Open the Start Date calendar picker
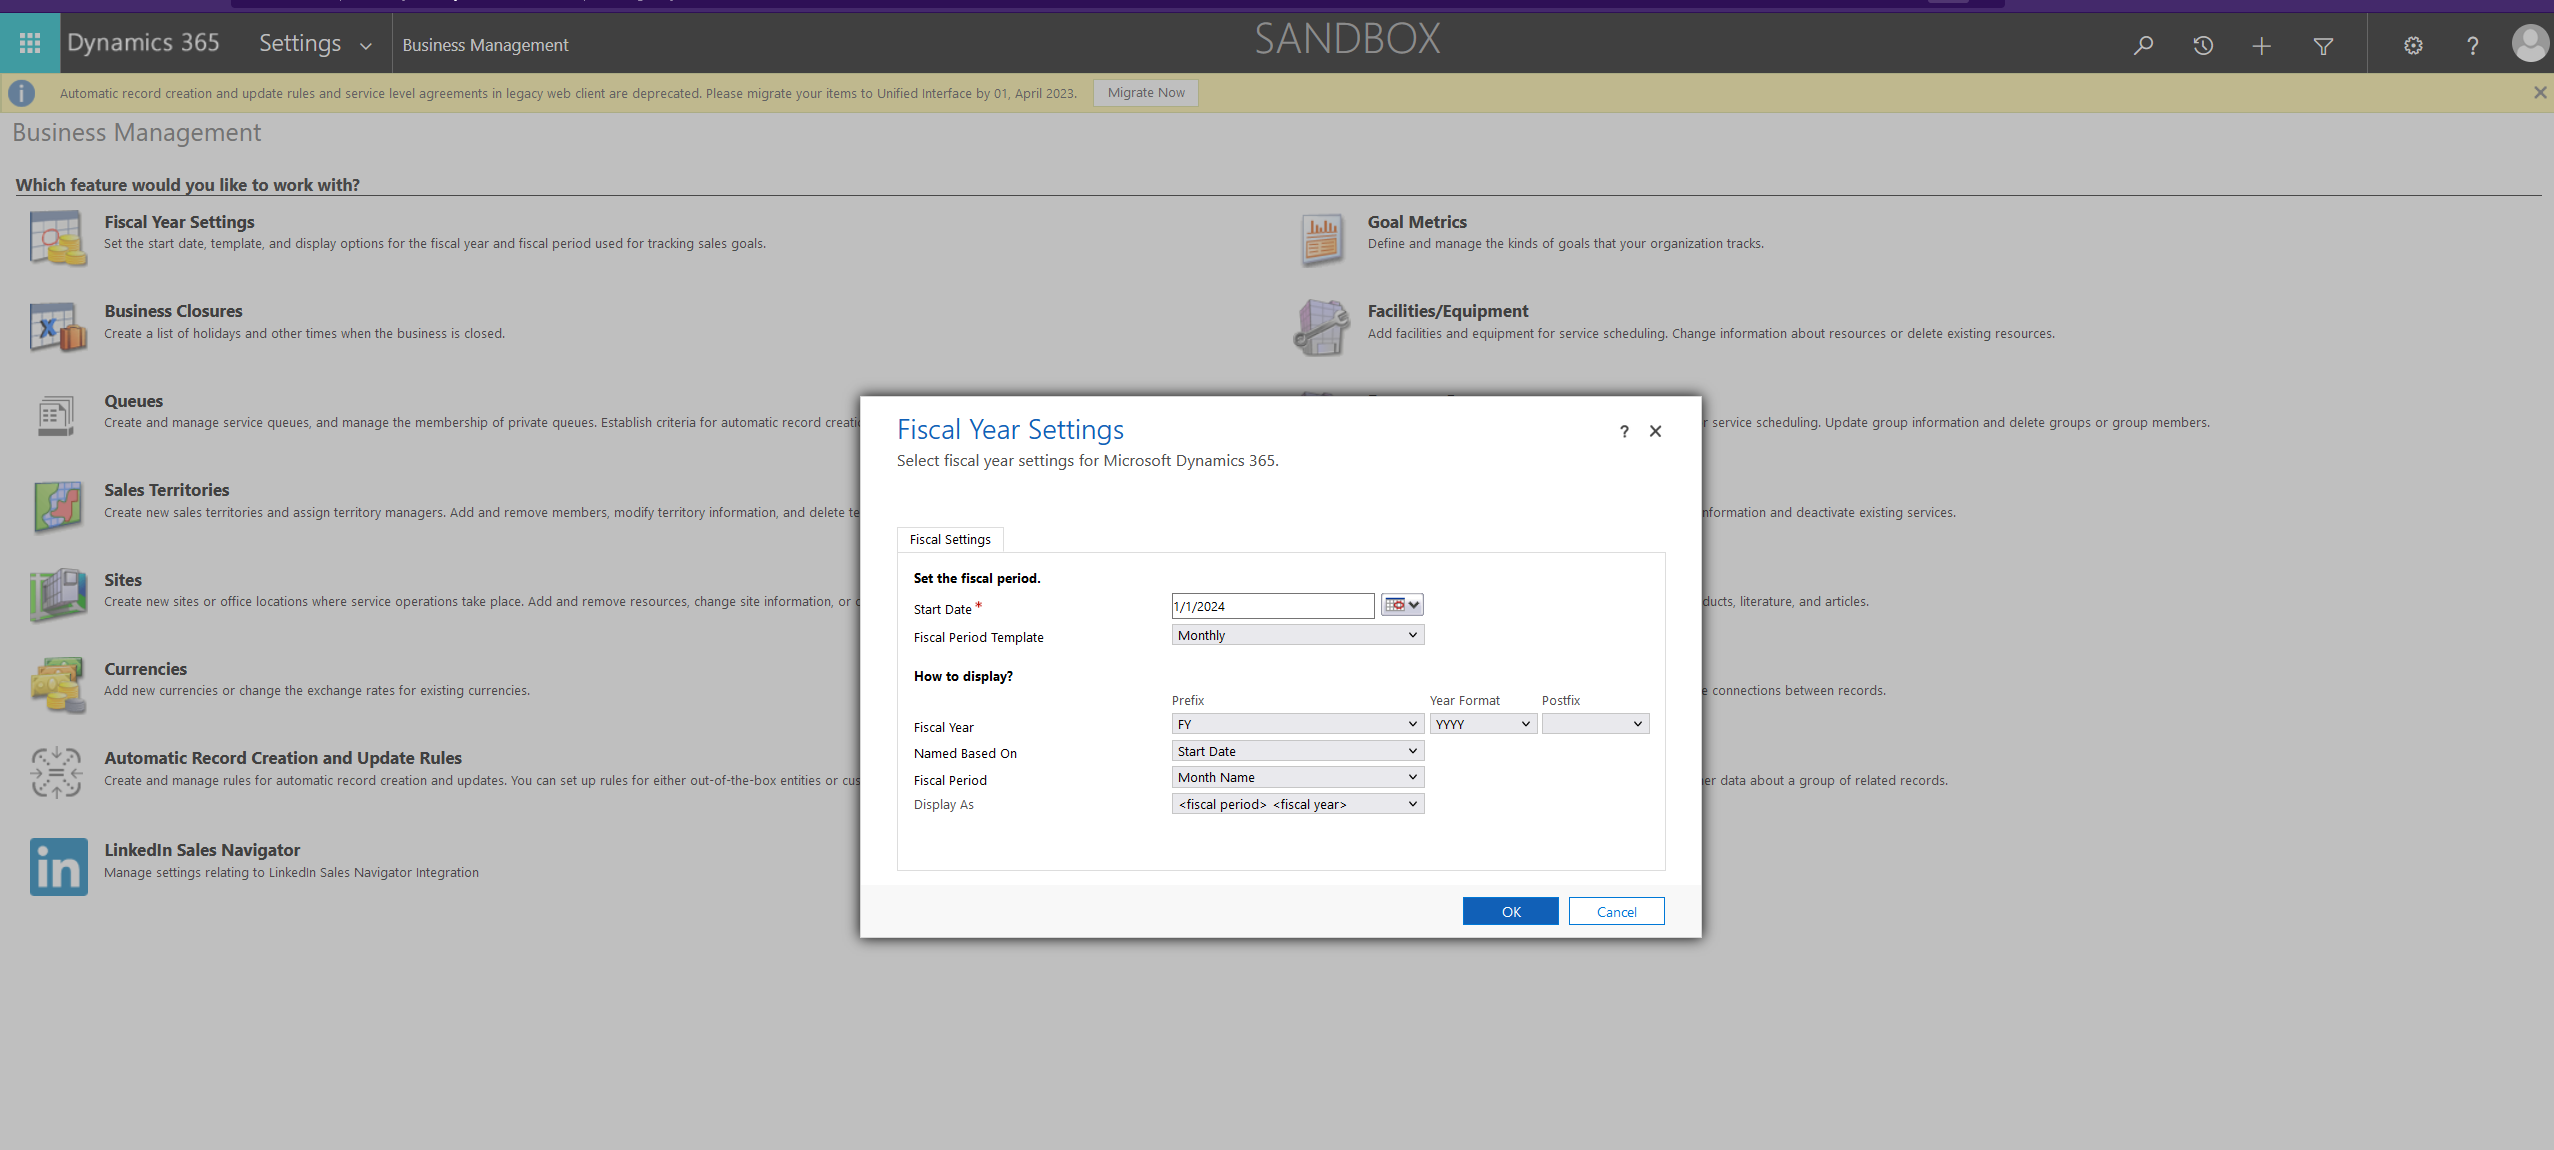This screenshot has height=1150, width=2554. [1402, 605]
